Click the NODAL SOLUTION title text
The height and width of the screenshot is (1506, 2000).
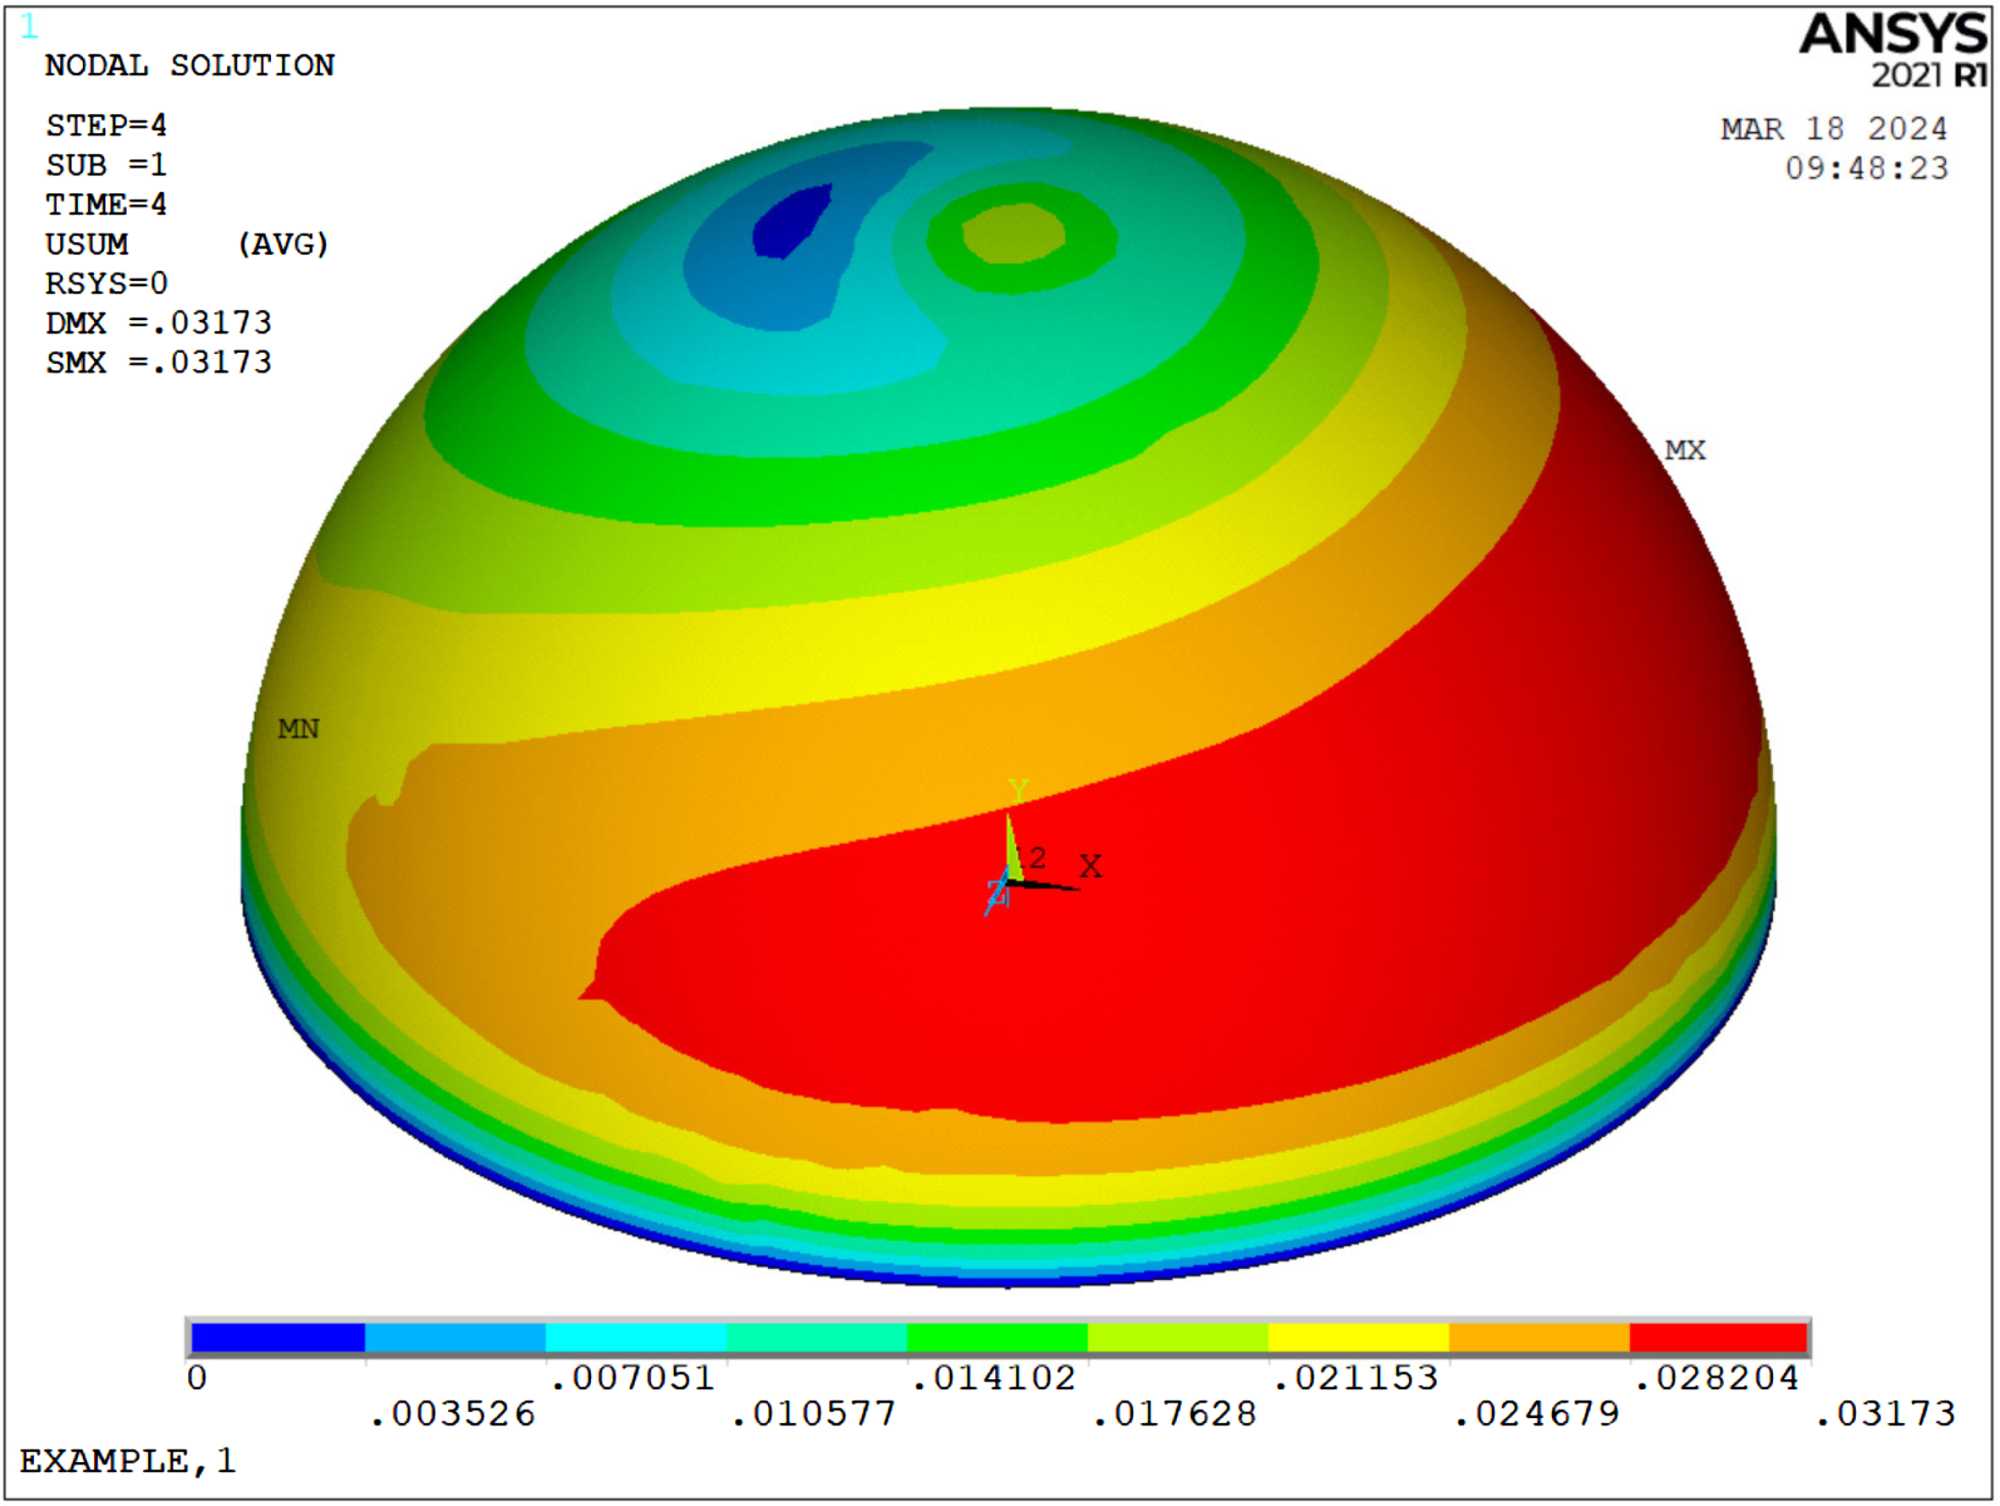(x=190, y=66)
